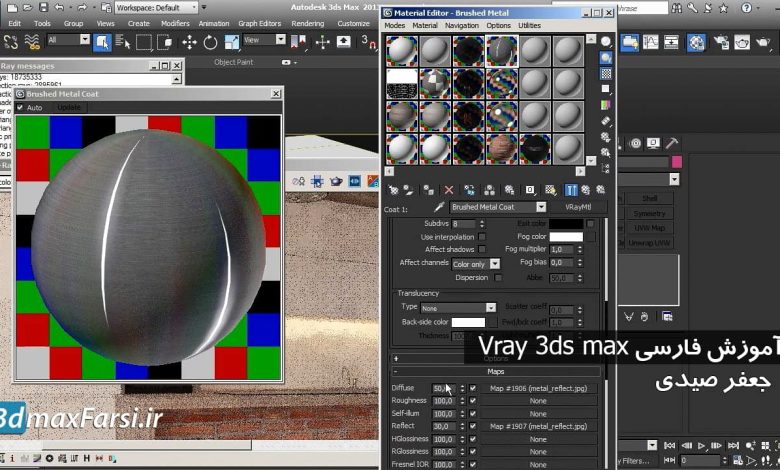Toggle Show End Result icon

click(571, 190)
